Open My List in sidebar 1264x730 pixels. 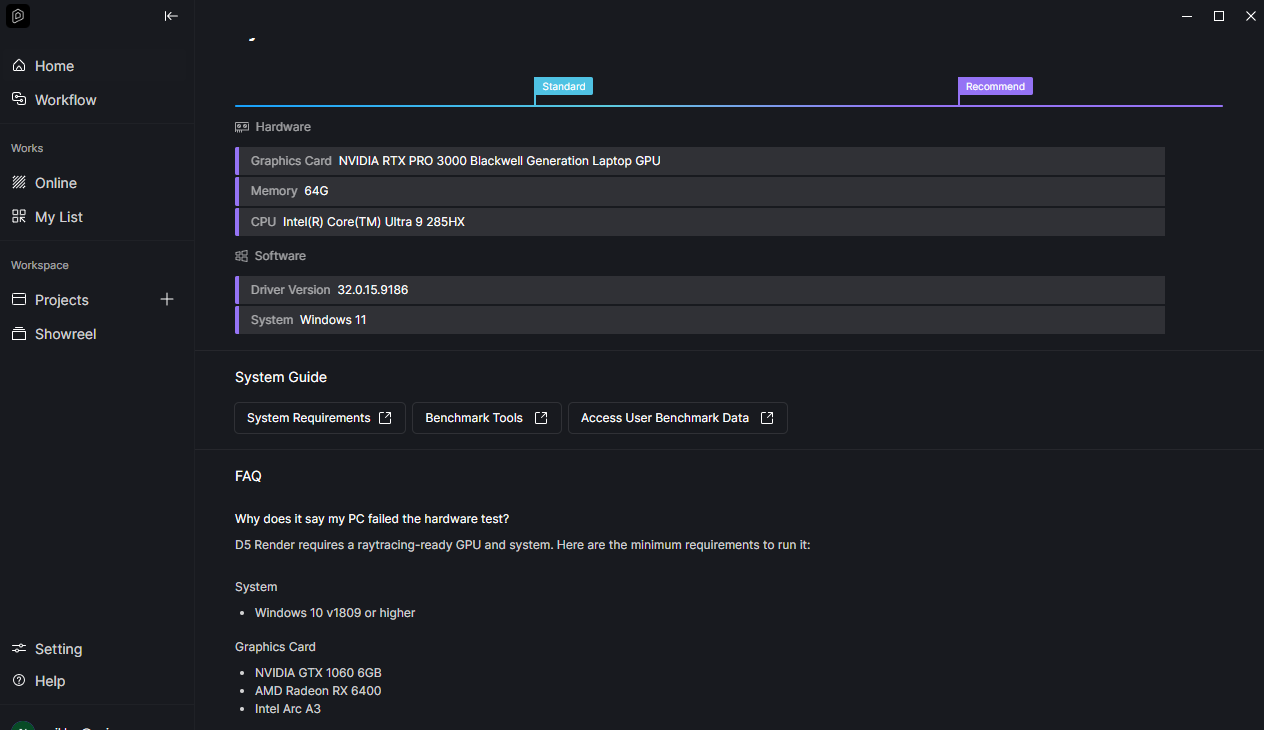point(58,217)
